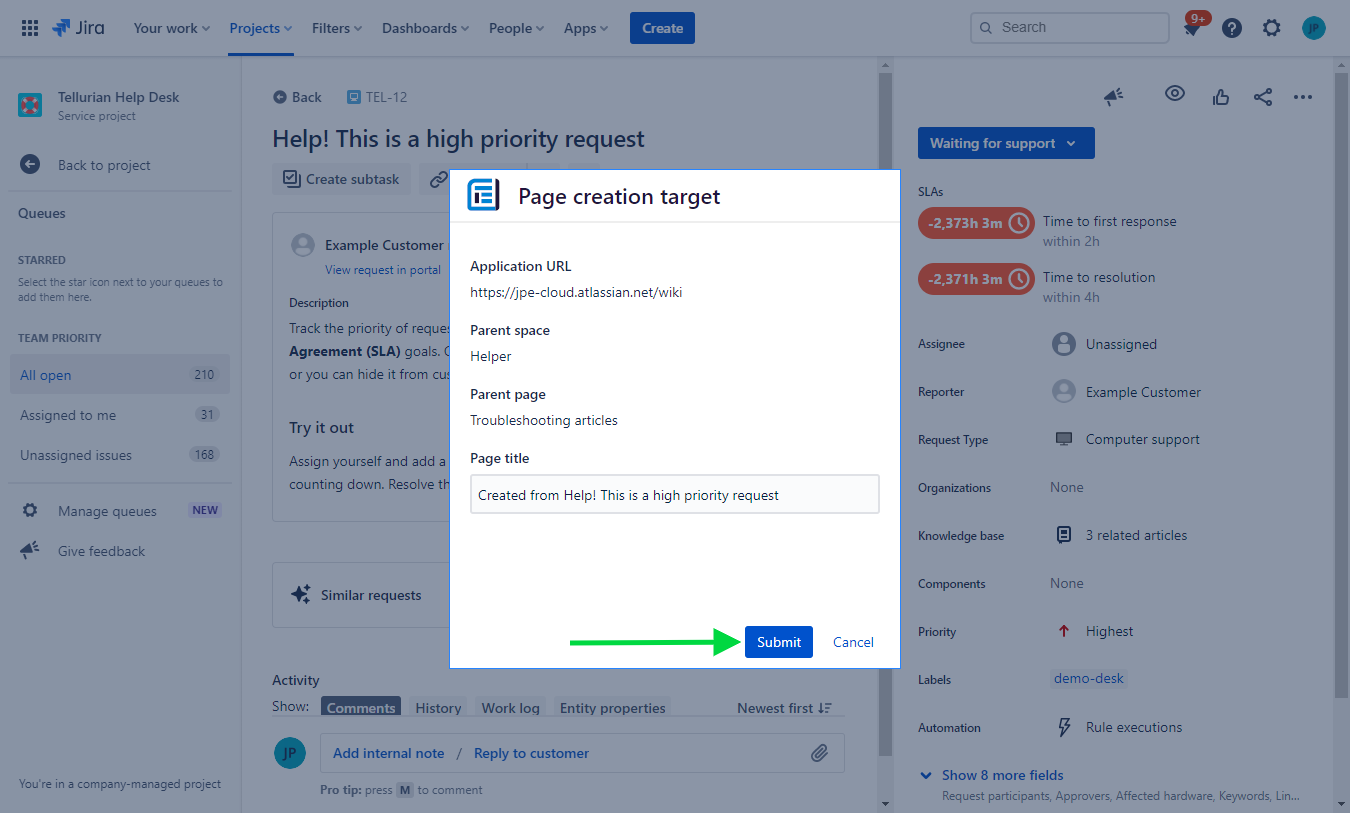Click the Page title input field
The width and height of the screenshot is (1350, 813).
tap(674, 494)
